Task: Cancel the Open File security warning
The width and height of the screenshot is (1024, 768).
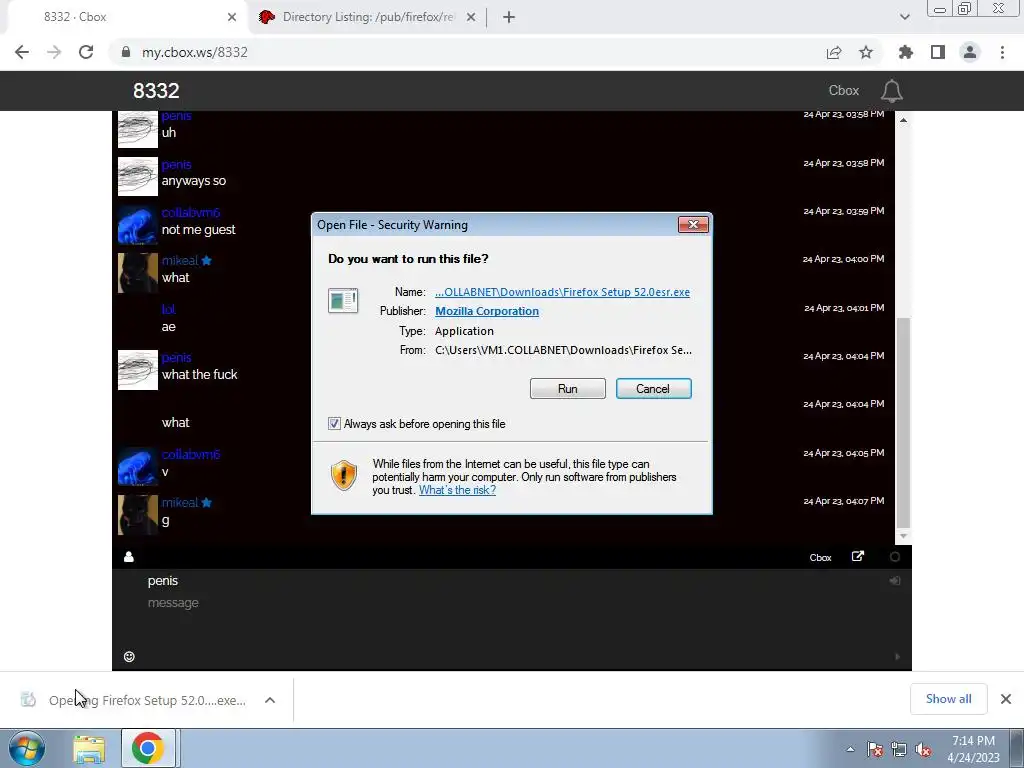Action: [653, 389]
